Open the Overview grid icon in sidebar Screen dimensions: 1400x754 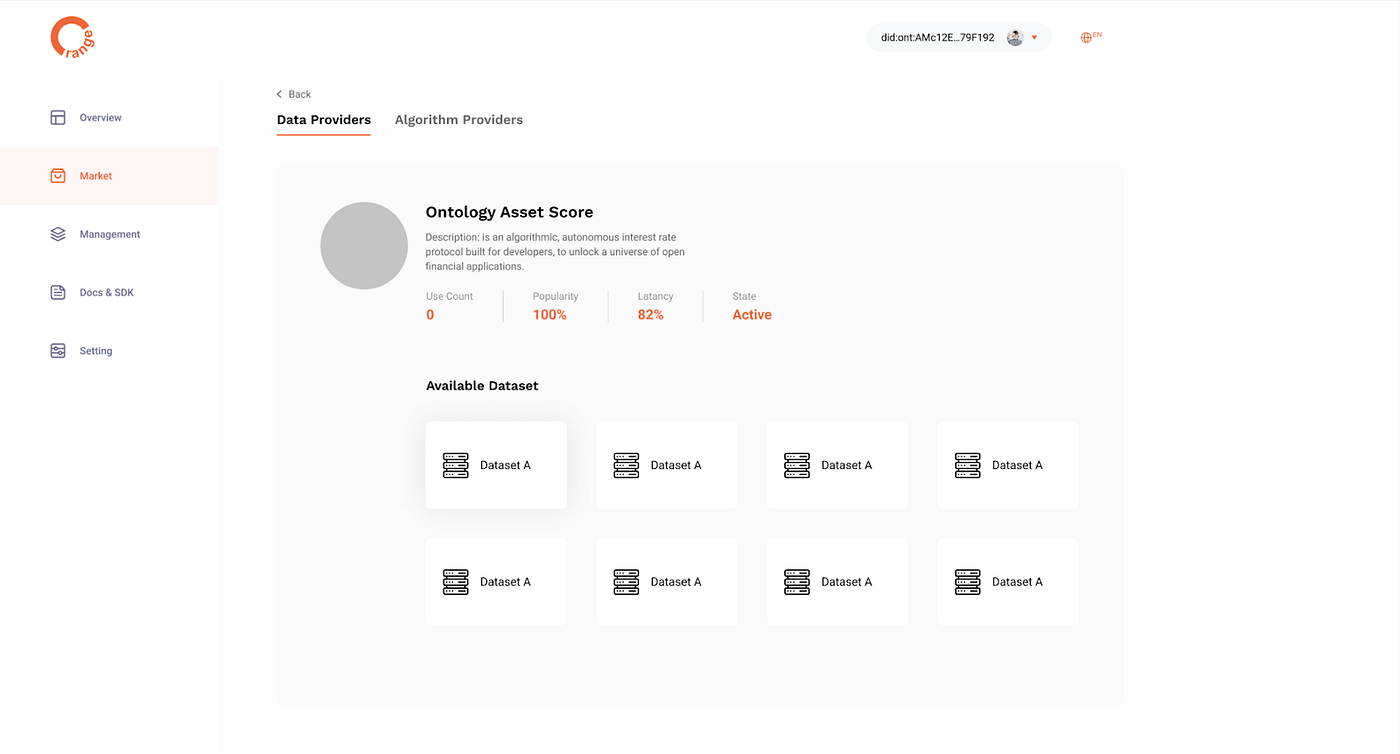58,117
